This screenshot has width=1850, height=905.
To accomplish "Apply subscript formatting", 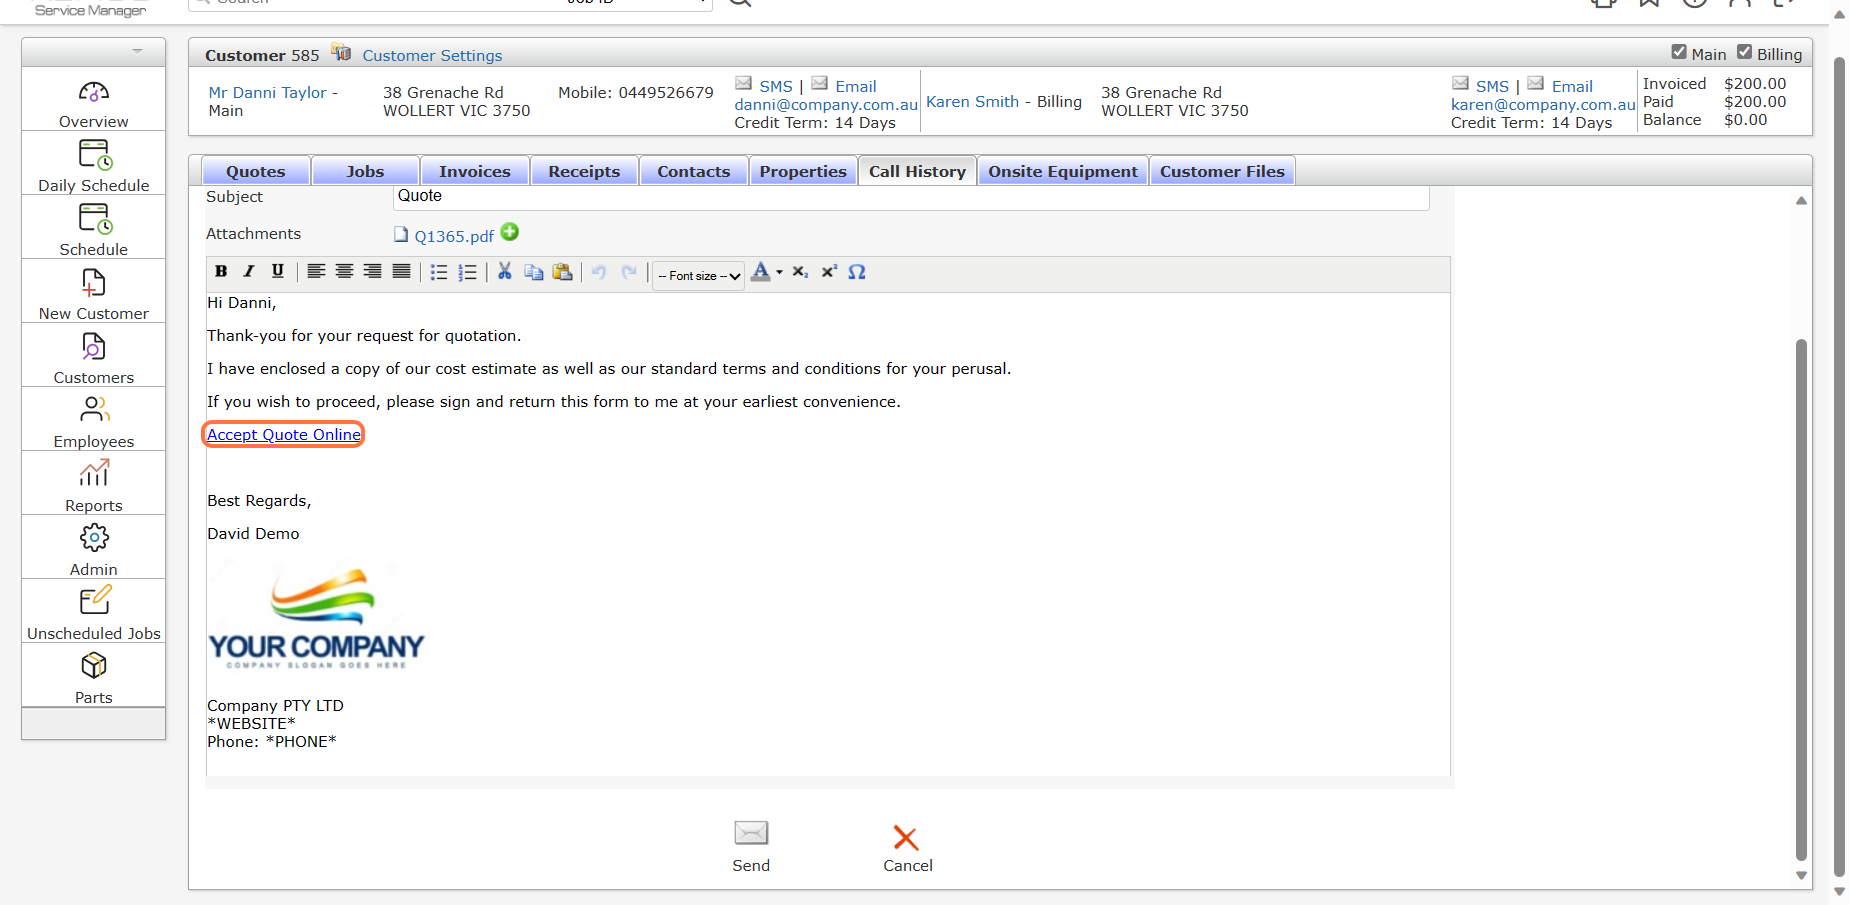I will coord(800,272).
